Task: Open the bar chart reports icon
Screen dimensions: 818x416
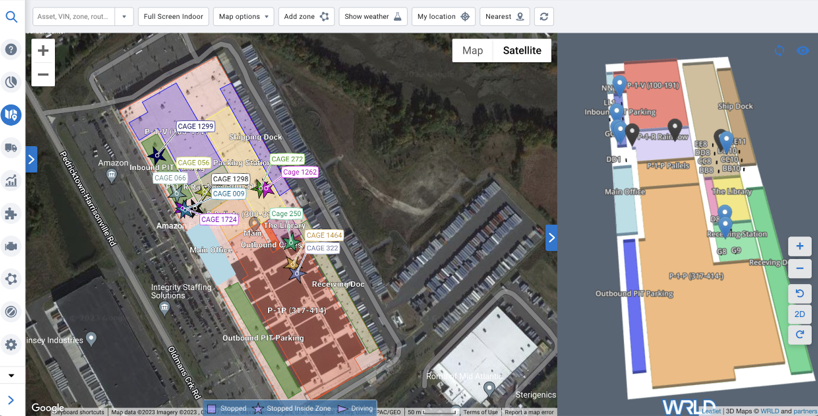Action: pyautogui.click(x=11, y=181)
